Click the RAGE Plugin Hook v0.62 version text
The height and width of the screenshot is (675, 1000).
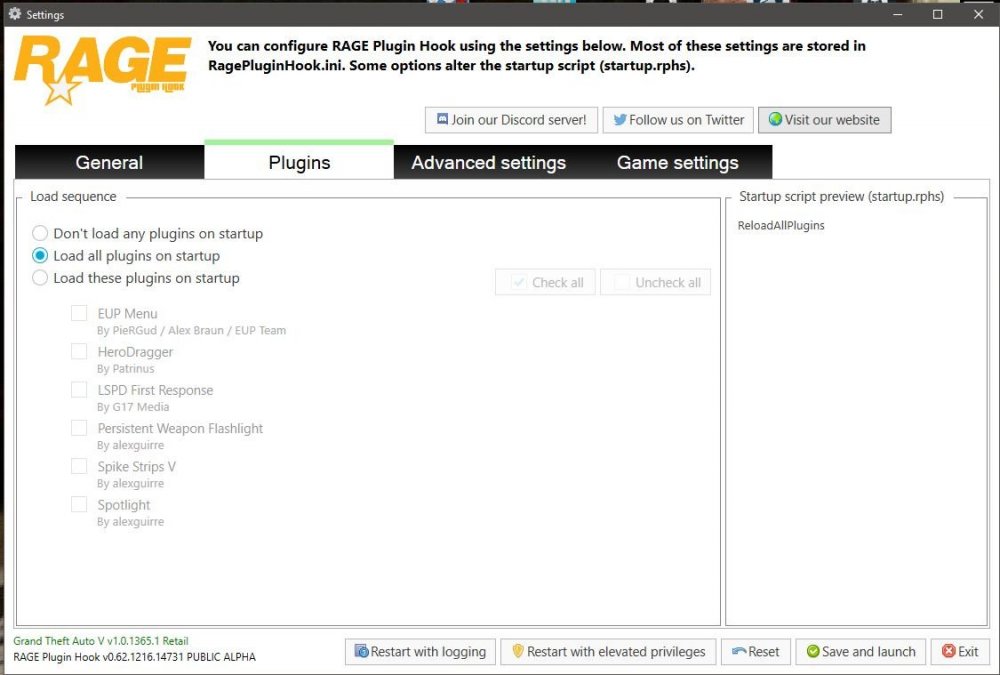click(135, 656)
